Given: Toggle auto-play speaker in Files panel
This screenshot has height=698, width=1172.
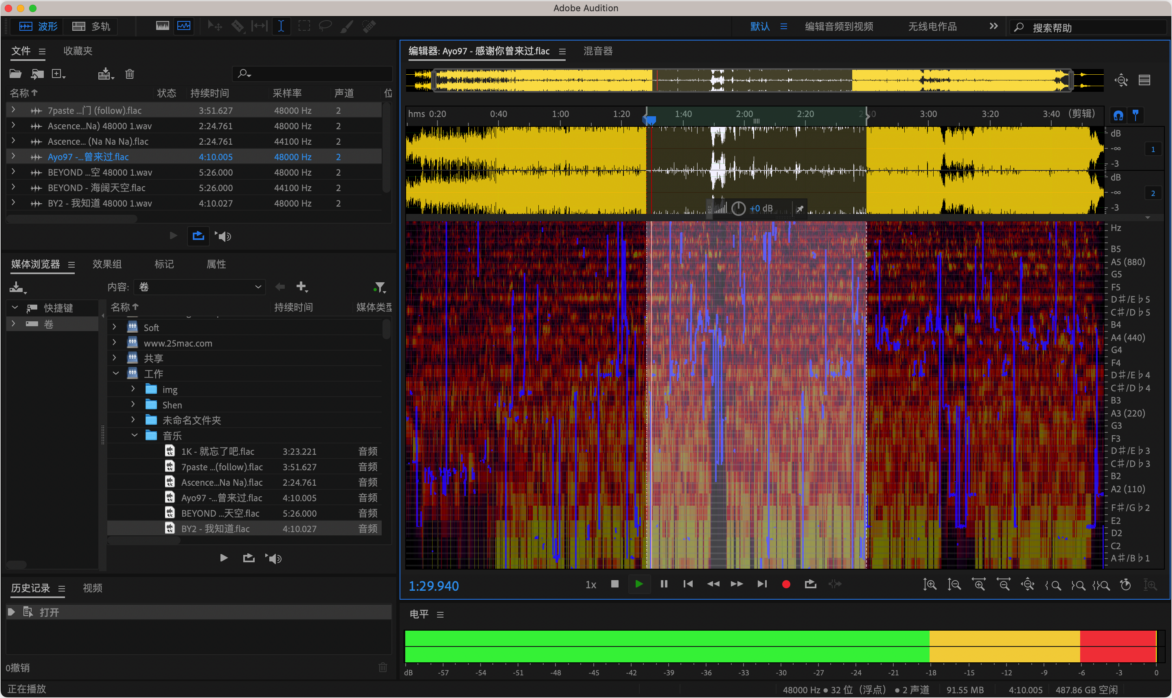Looking at the screenshot, I should (x=223, y=236).
